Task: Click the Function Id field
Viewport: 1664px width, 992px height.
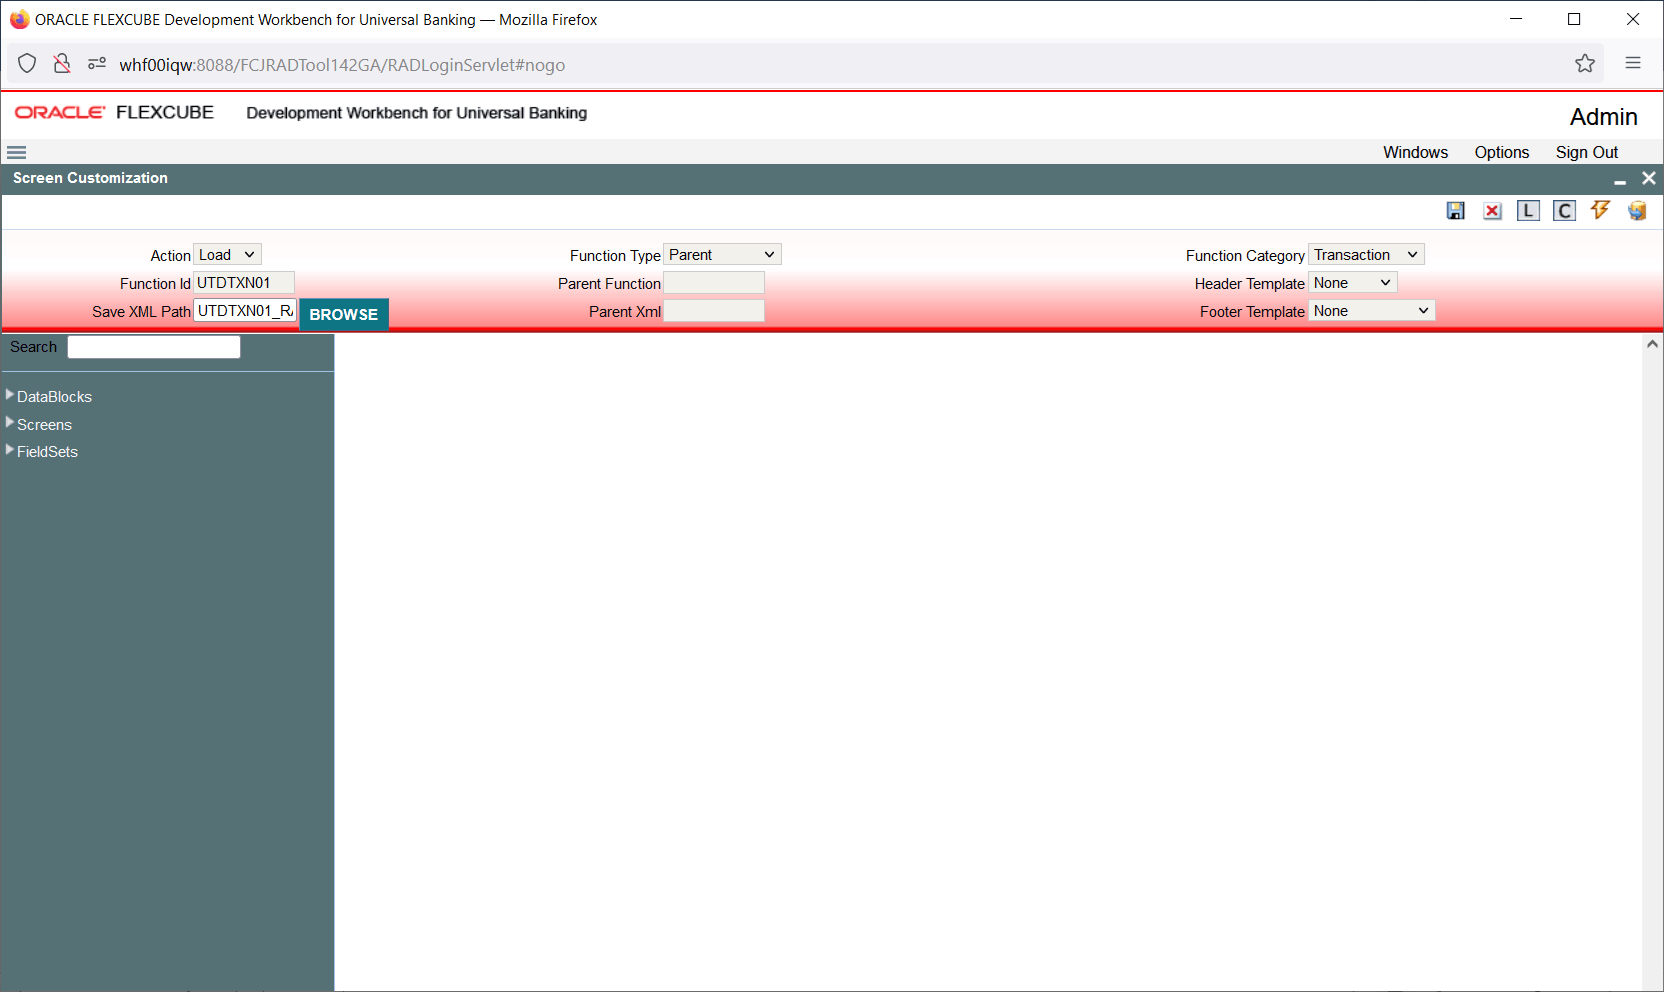Action: (244, 283)
